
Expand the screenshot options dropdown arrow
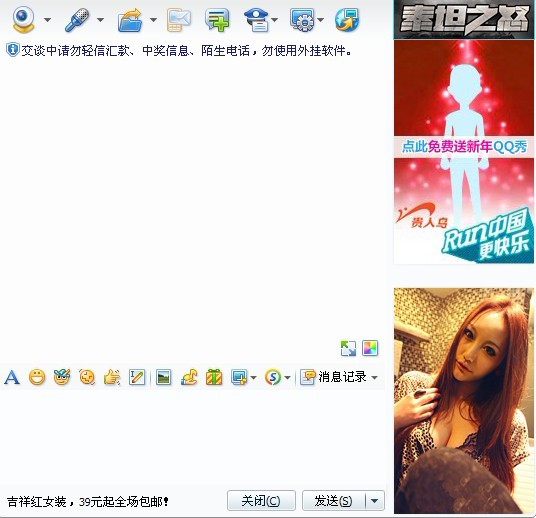253,378
